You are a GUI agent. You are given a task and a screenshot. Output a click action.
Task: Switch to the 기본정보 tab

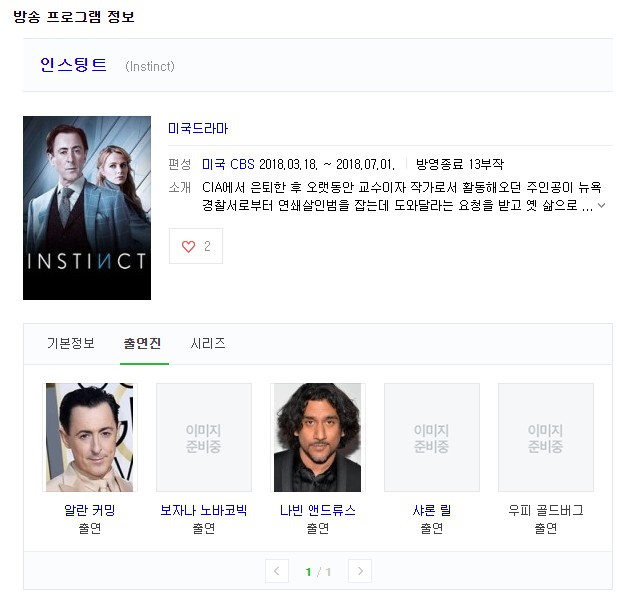point(71,343)
